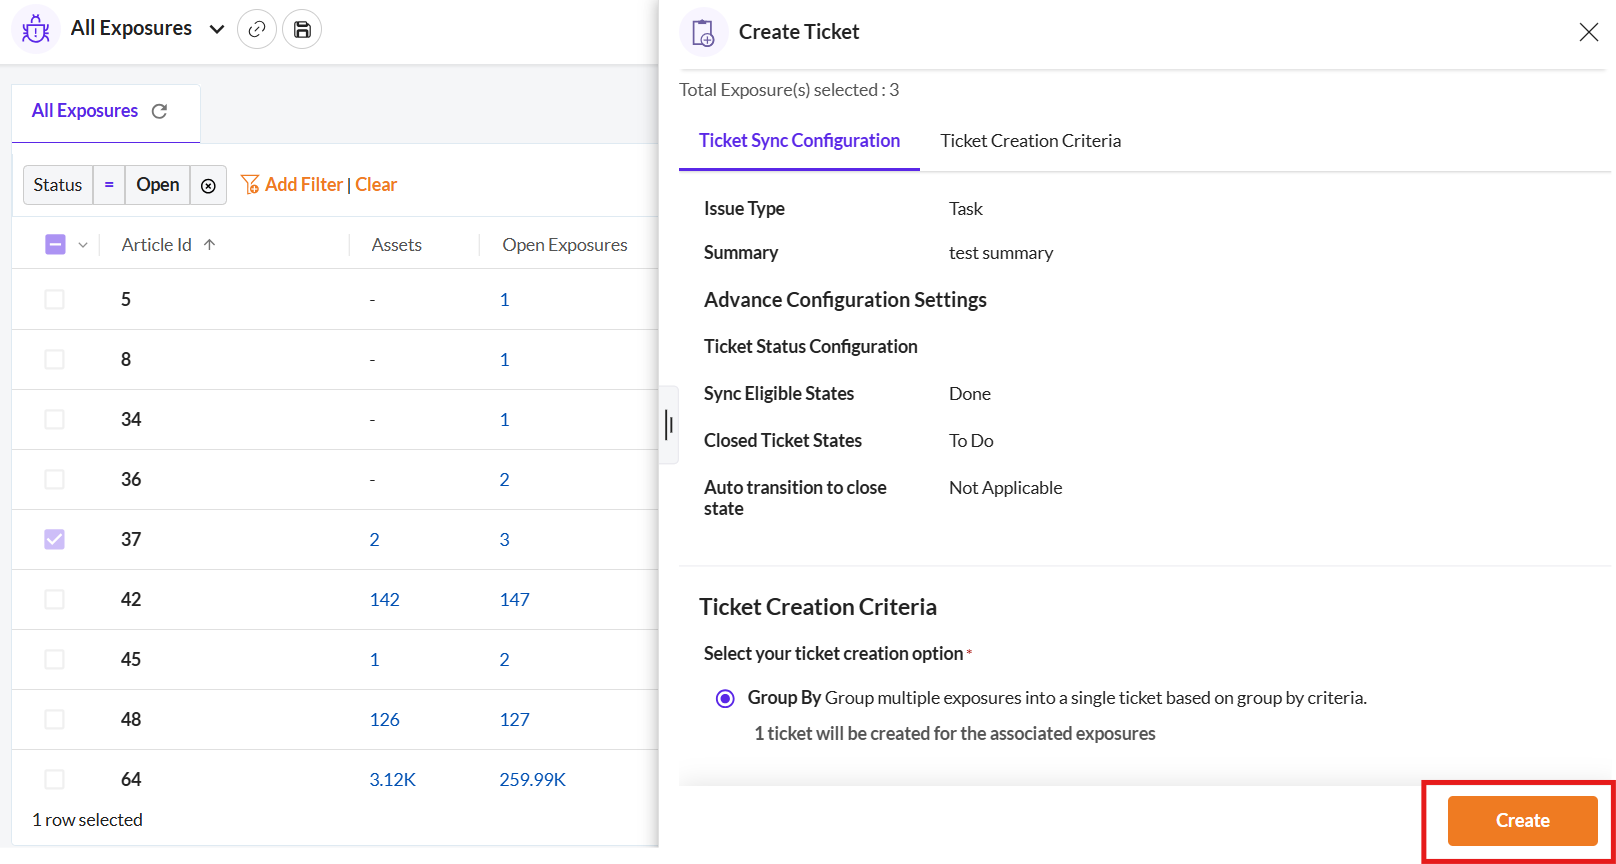
Task: Check the row for article 64
Action: pos(55,780)
